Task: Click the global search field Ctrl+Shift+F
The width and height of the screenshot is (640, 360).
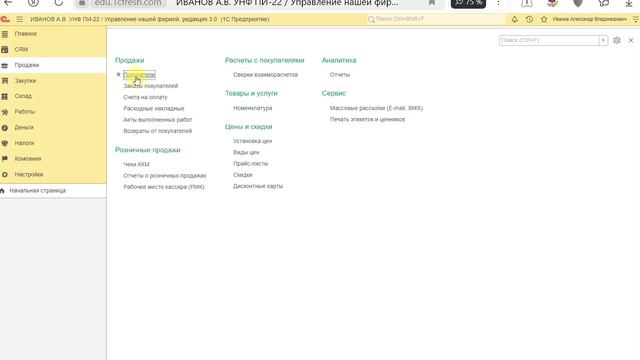Action: point(436,19)
